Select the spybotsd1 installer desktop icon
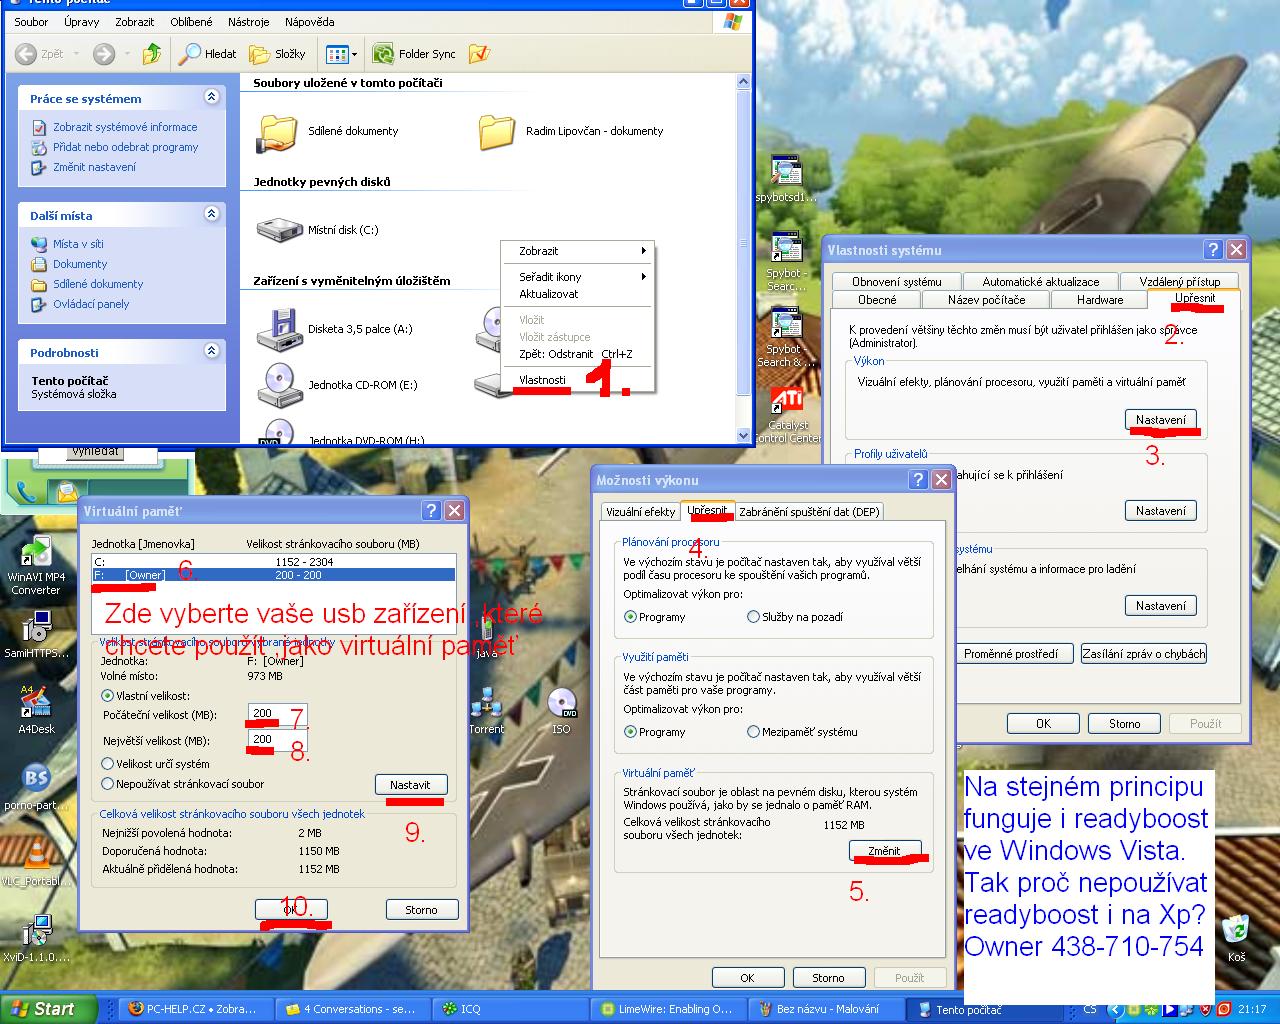This screenshot has width=1280, height=1024. click(x=786, y=180)
